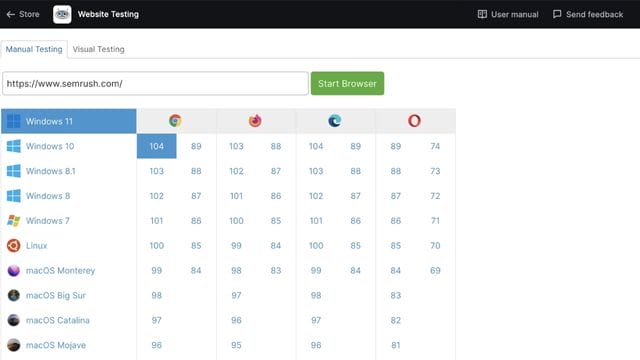
Task: Click the macOS Monterey icon
Action: [14, 271]
